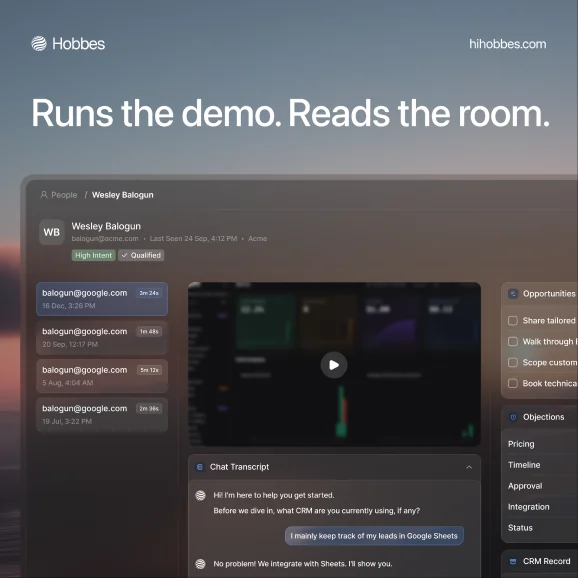Click the 2m 36s duration badge
Screen dimensions: 578x578
[149, 408]
